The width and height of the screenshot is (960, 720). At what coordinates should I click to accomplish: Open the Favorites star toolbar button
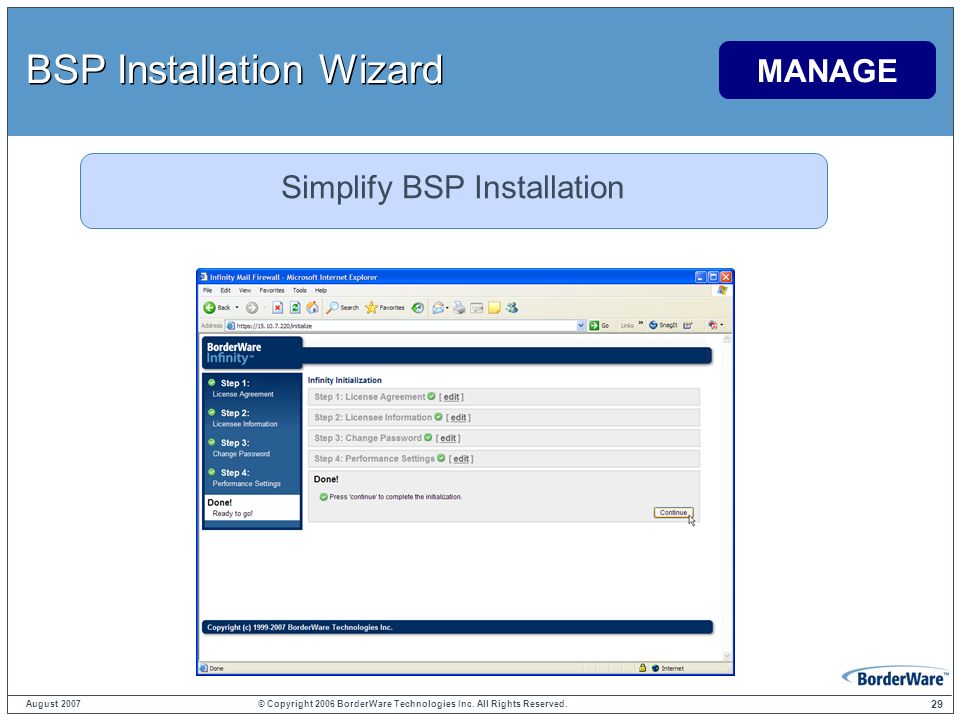pyautogui.click(x=384, y=307)
